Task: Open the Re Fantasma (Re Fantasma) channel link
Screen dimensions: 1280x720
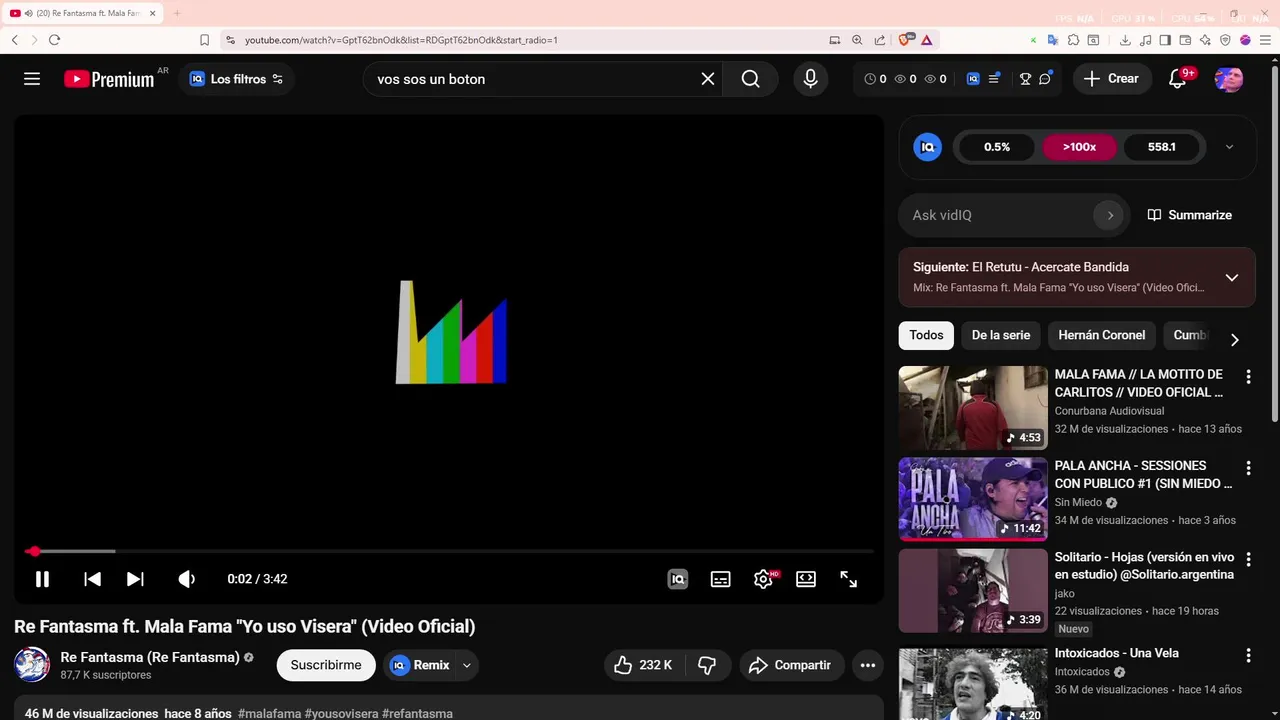Action: pos(150,657)
